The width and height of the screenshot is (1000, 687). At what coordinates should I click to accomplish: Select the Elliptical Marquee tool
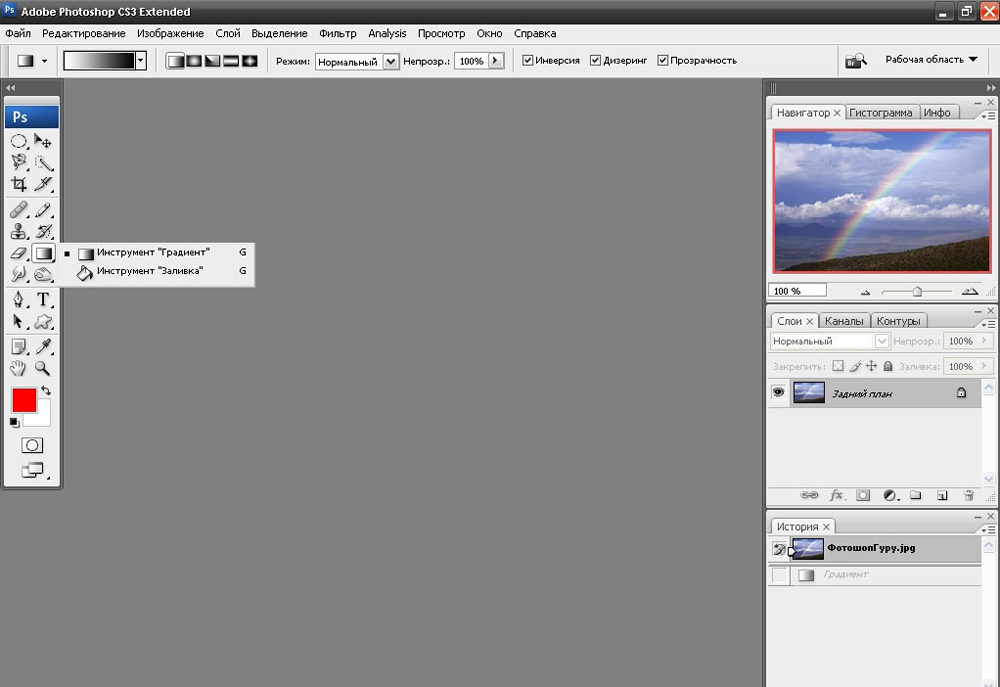(18, 141)
